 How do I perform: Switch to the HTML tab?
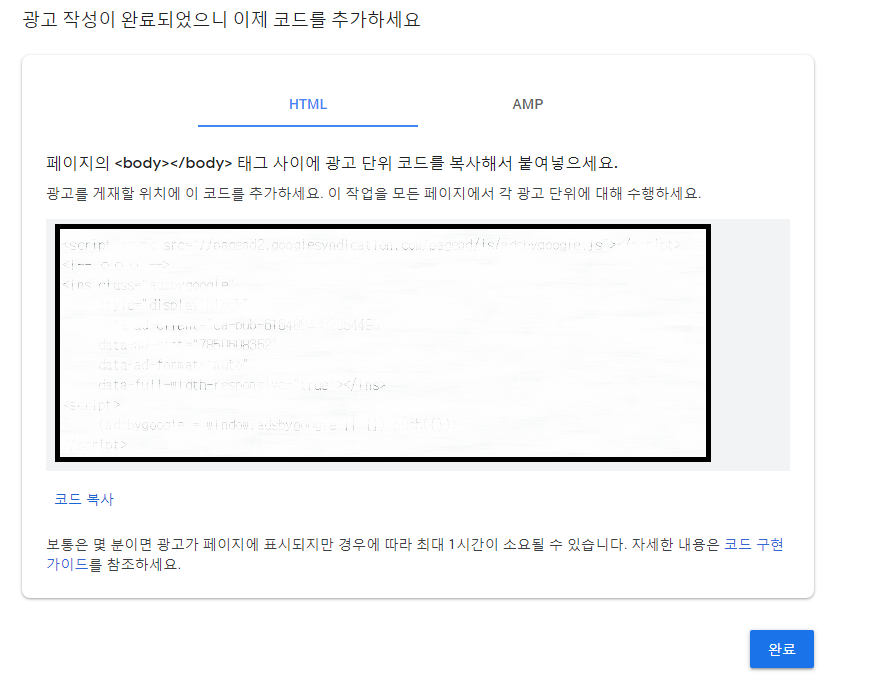pos(308,105)
